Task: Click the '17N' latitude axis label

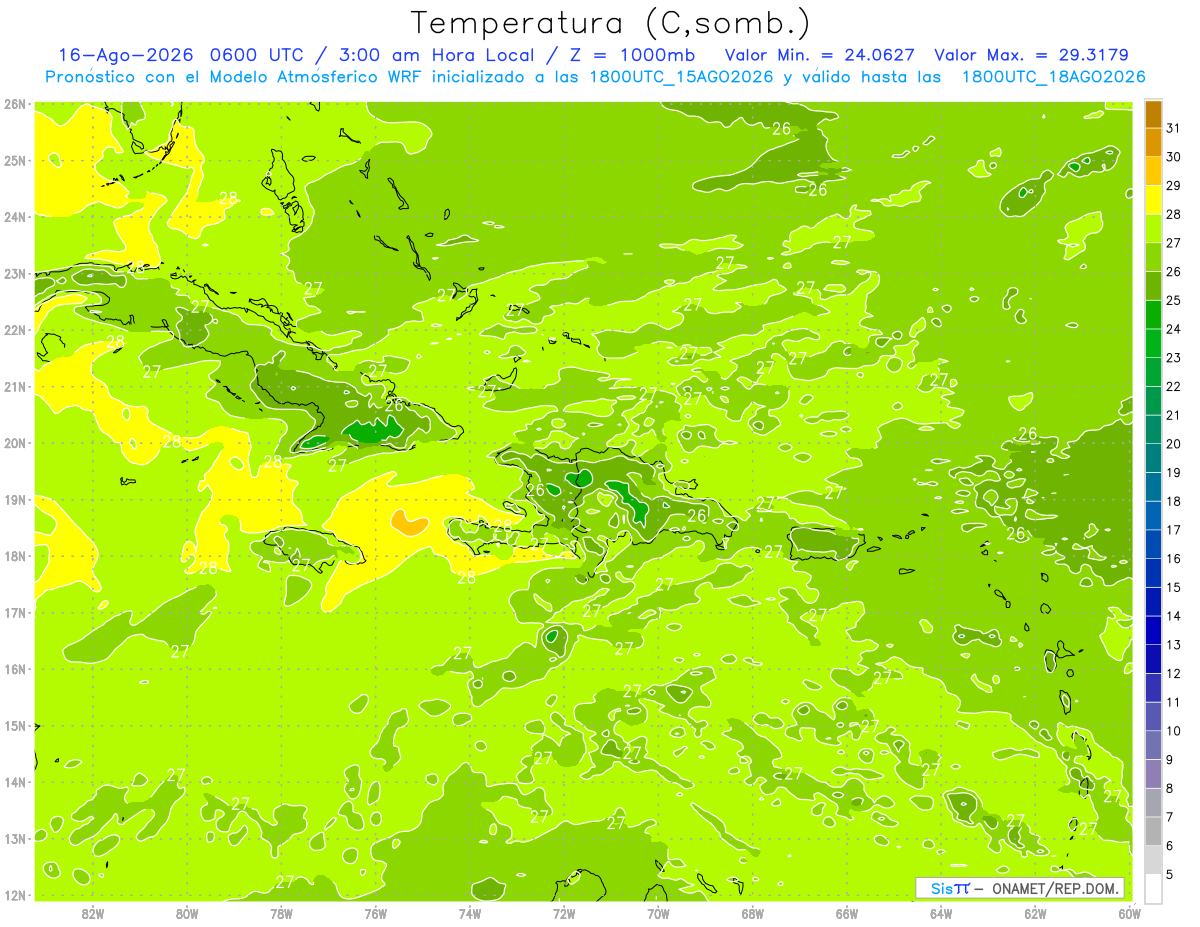Action: [x=14, y=612]
